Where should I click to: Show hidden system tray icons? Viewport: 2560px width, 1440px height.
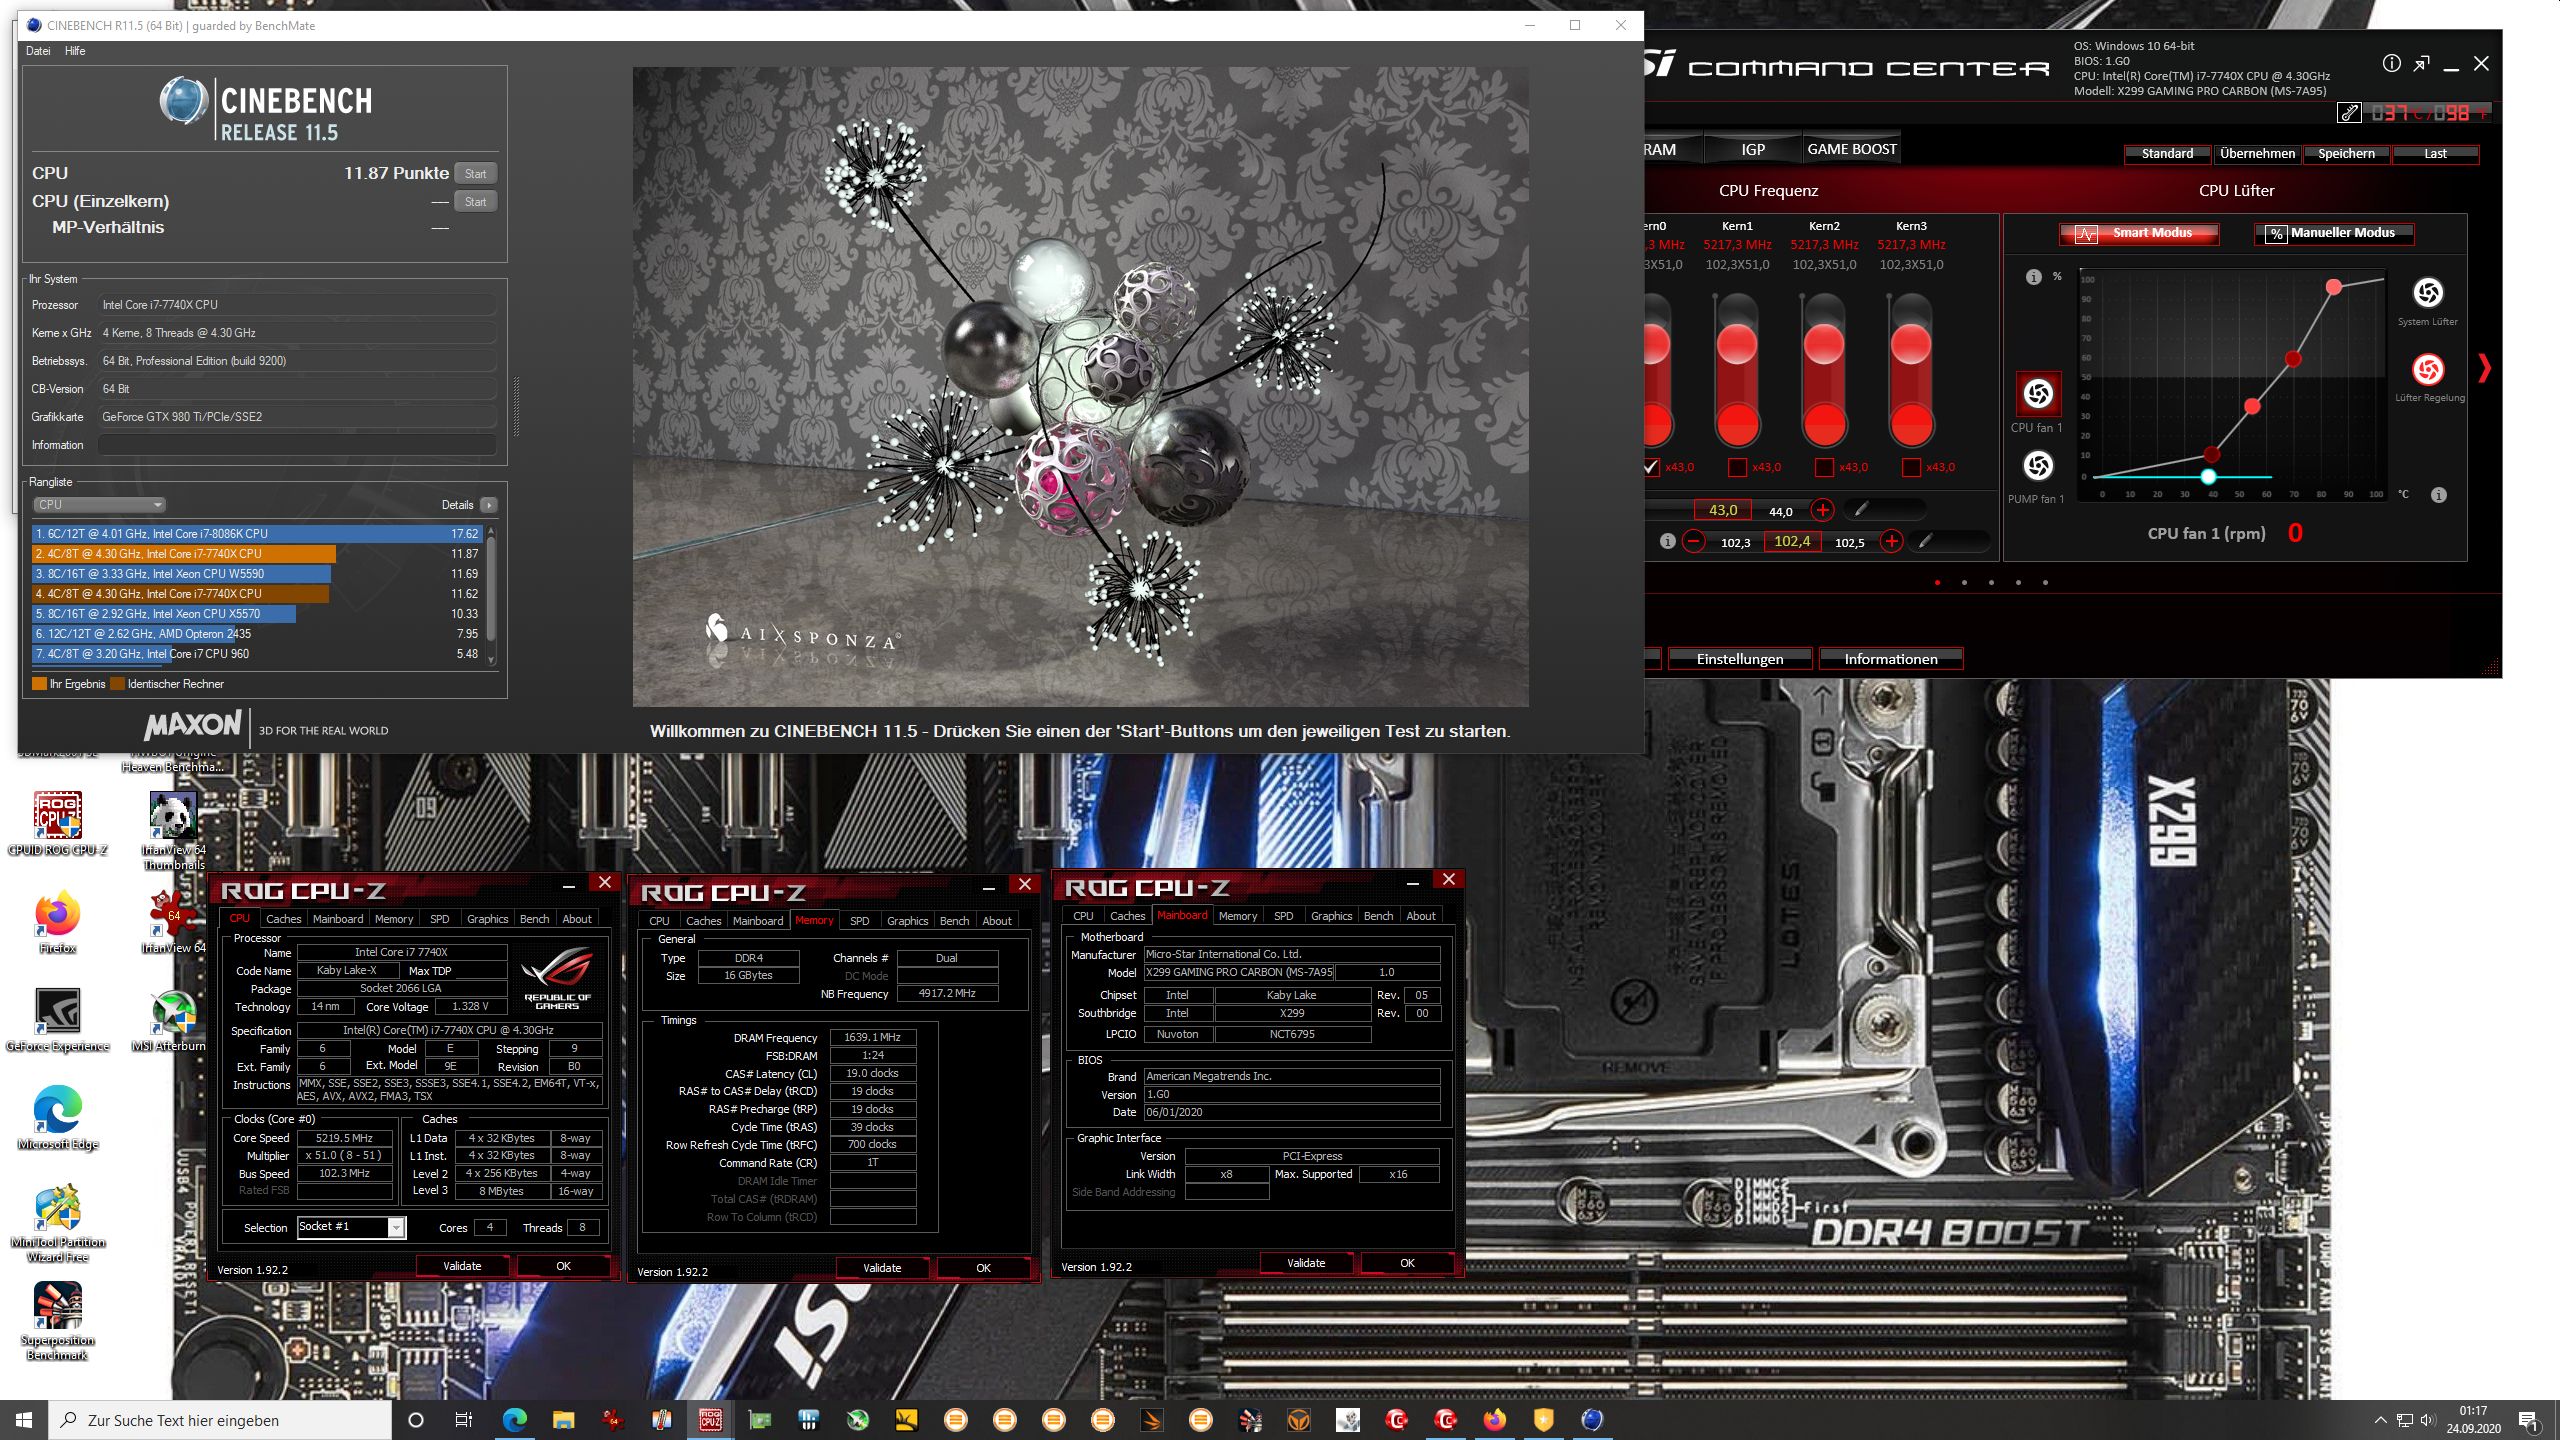coord(2380,1420)
